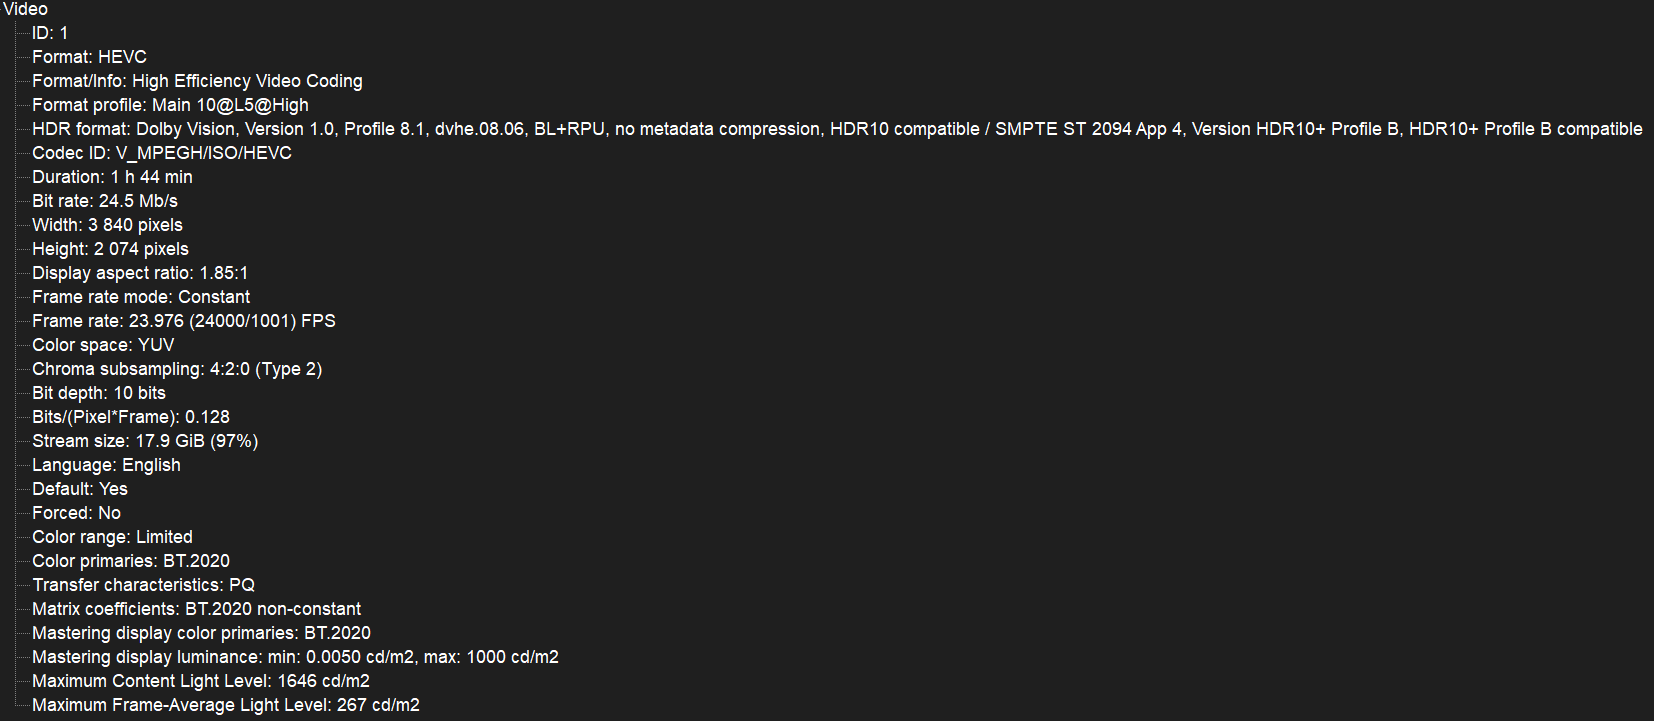Select the Bit rate: 24.5 Mb/s row

[105, 201]
